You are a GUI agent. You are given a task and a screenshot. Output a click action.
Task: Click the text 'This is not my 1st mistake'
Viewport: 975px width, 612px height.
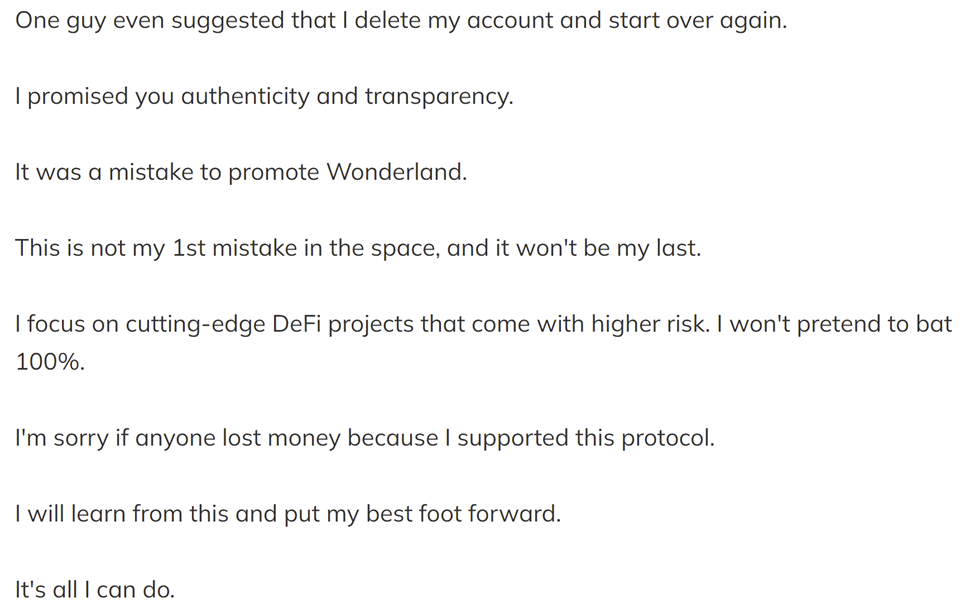(x=358, y=249)
